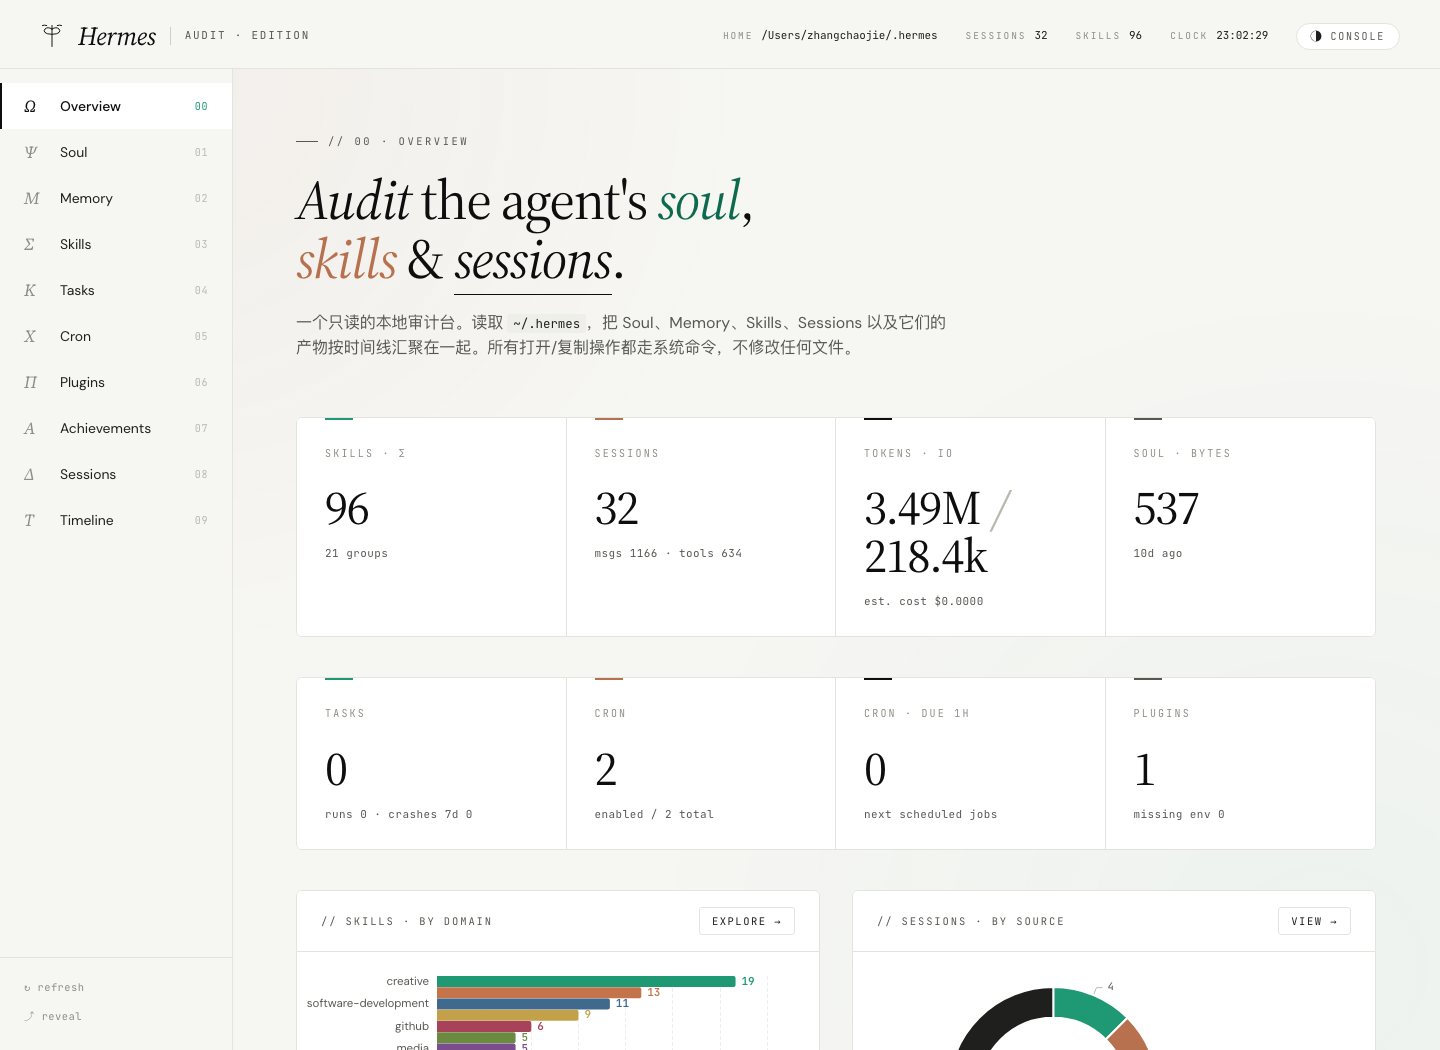Click the CLOCK 23:02:29 readout

(x=1219, y=35)
